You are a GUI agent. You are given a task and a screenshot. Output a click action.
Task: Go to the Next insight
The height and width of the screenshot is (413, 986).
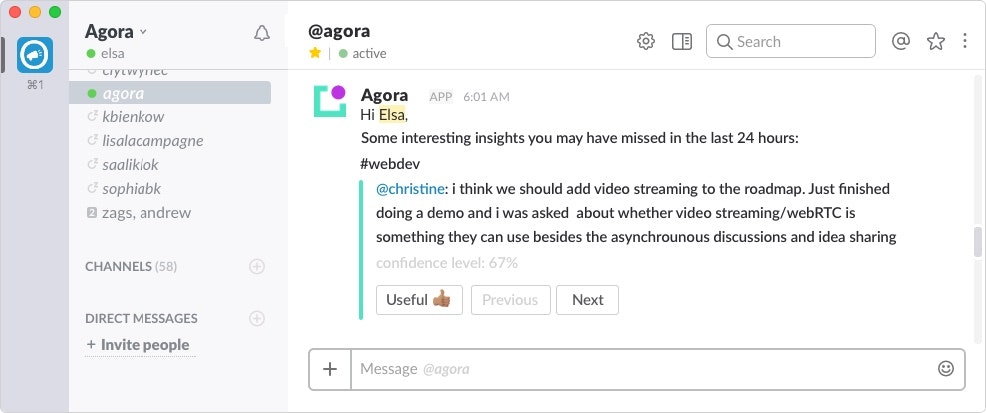tap(587, 300)
